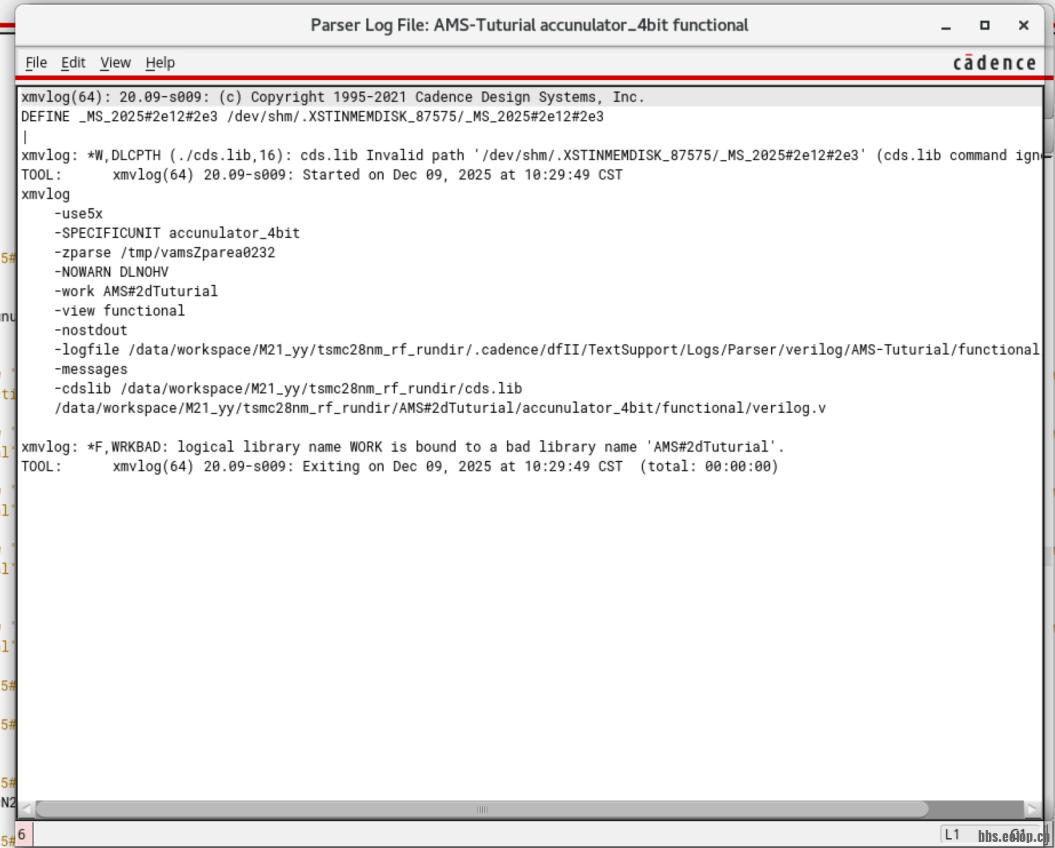The width and height of the screenshot is (1055, 848).
Task: Click the X icon on the Parser Log title bar
Action: click(1023, 24)
